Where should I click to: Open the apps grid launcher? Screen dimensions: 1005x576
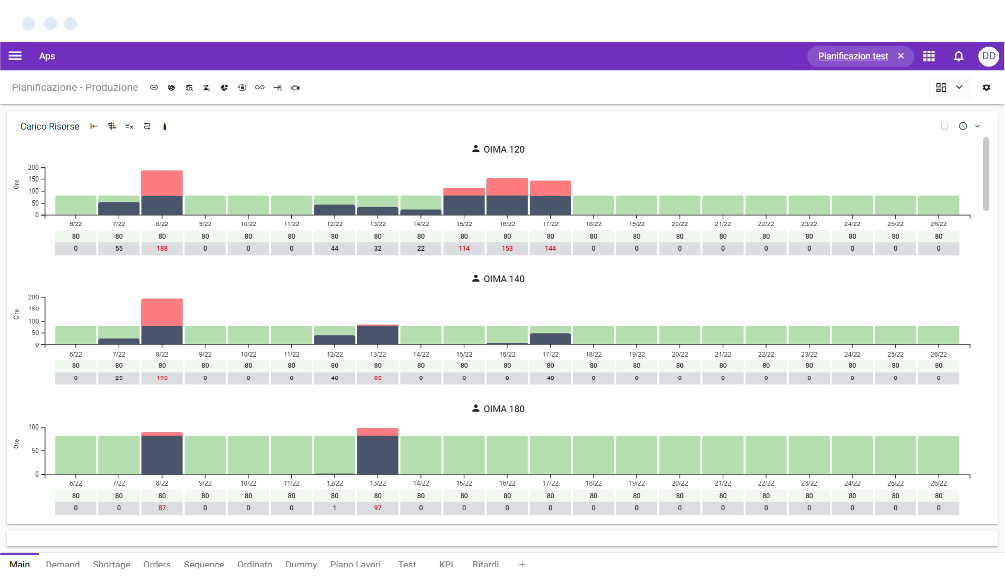(x=929, y=56)
